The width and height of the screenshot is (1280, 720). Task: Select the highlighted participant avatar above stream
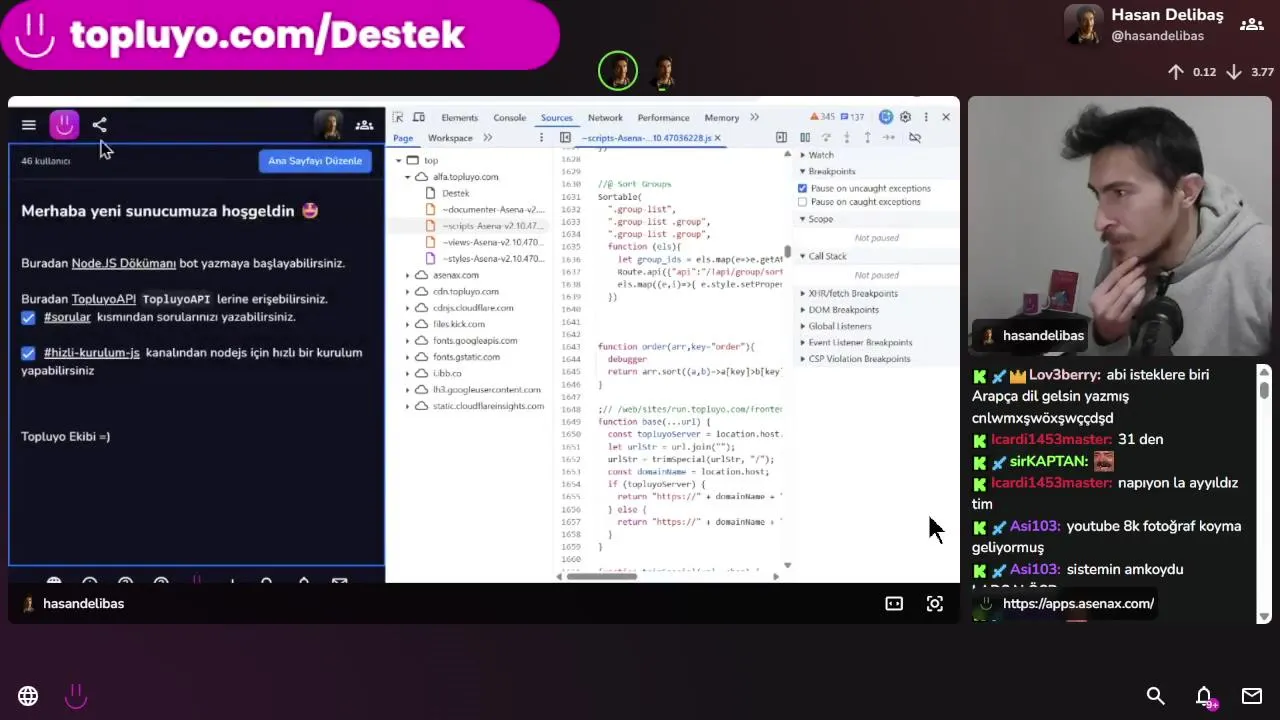[618, 71]
